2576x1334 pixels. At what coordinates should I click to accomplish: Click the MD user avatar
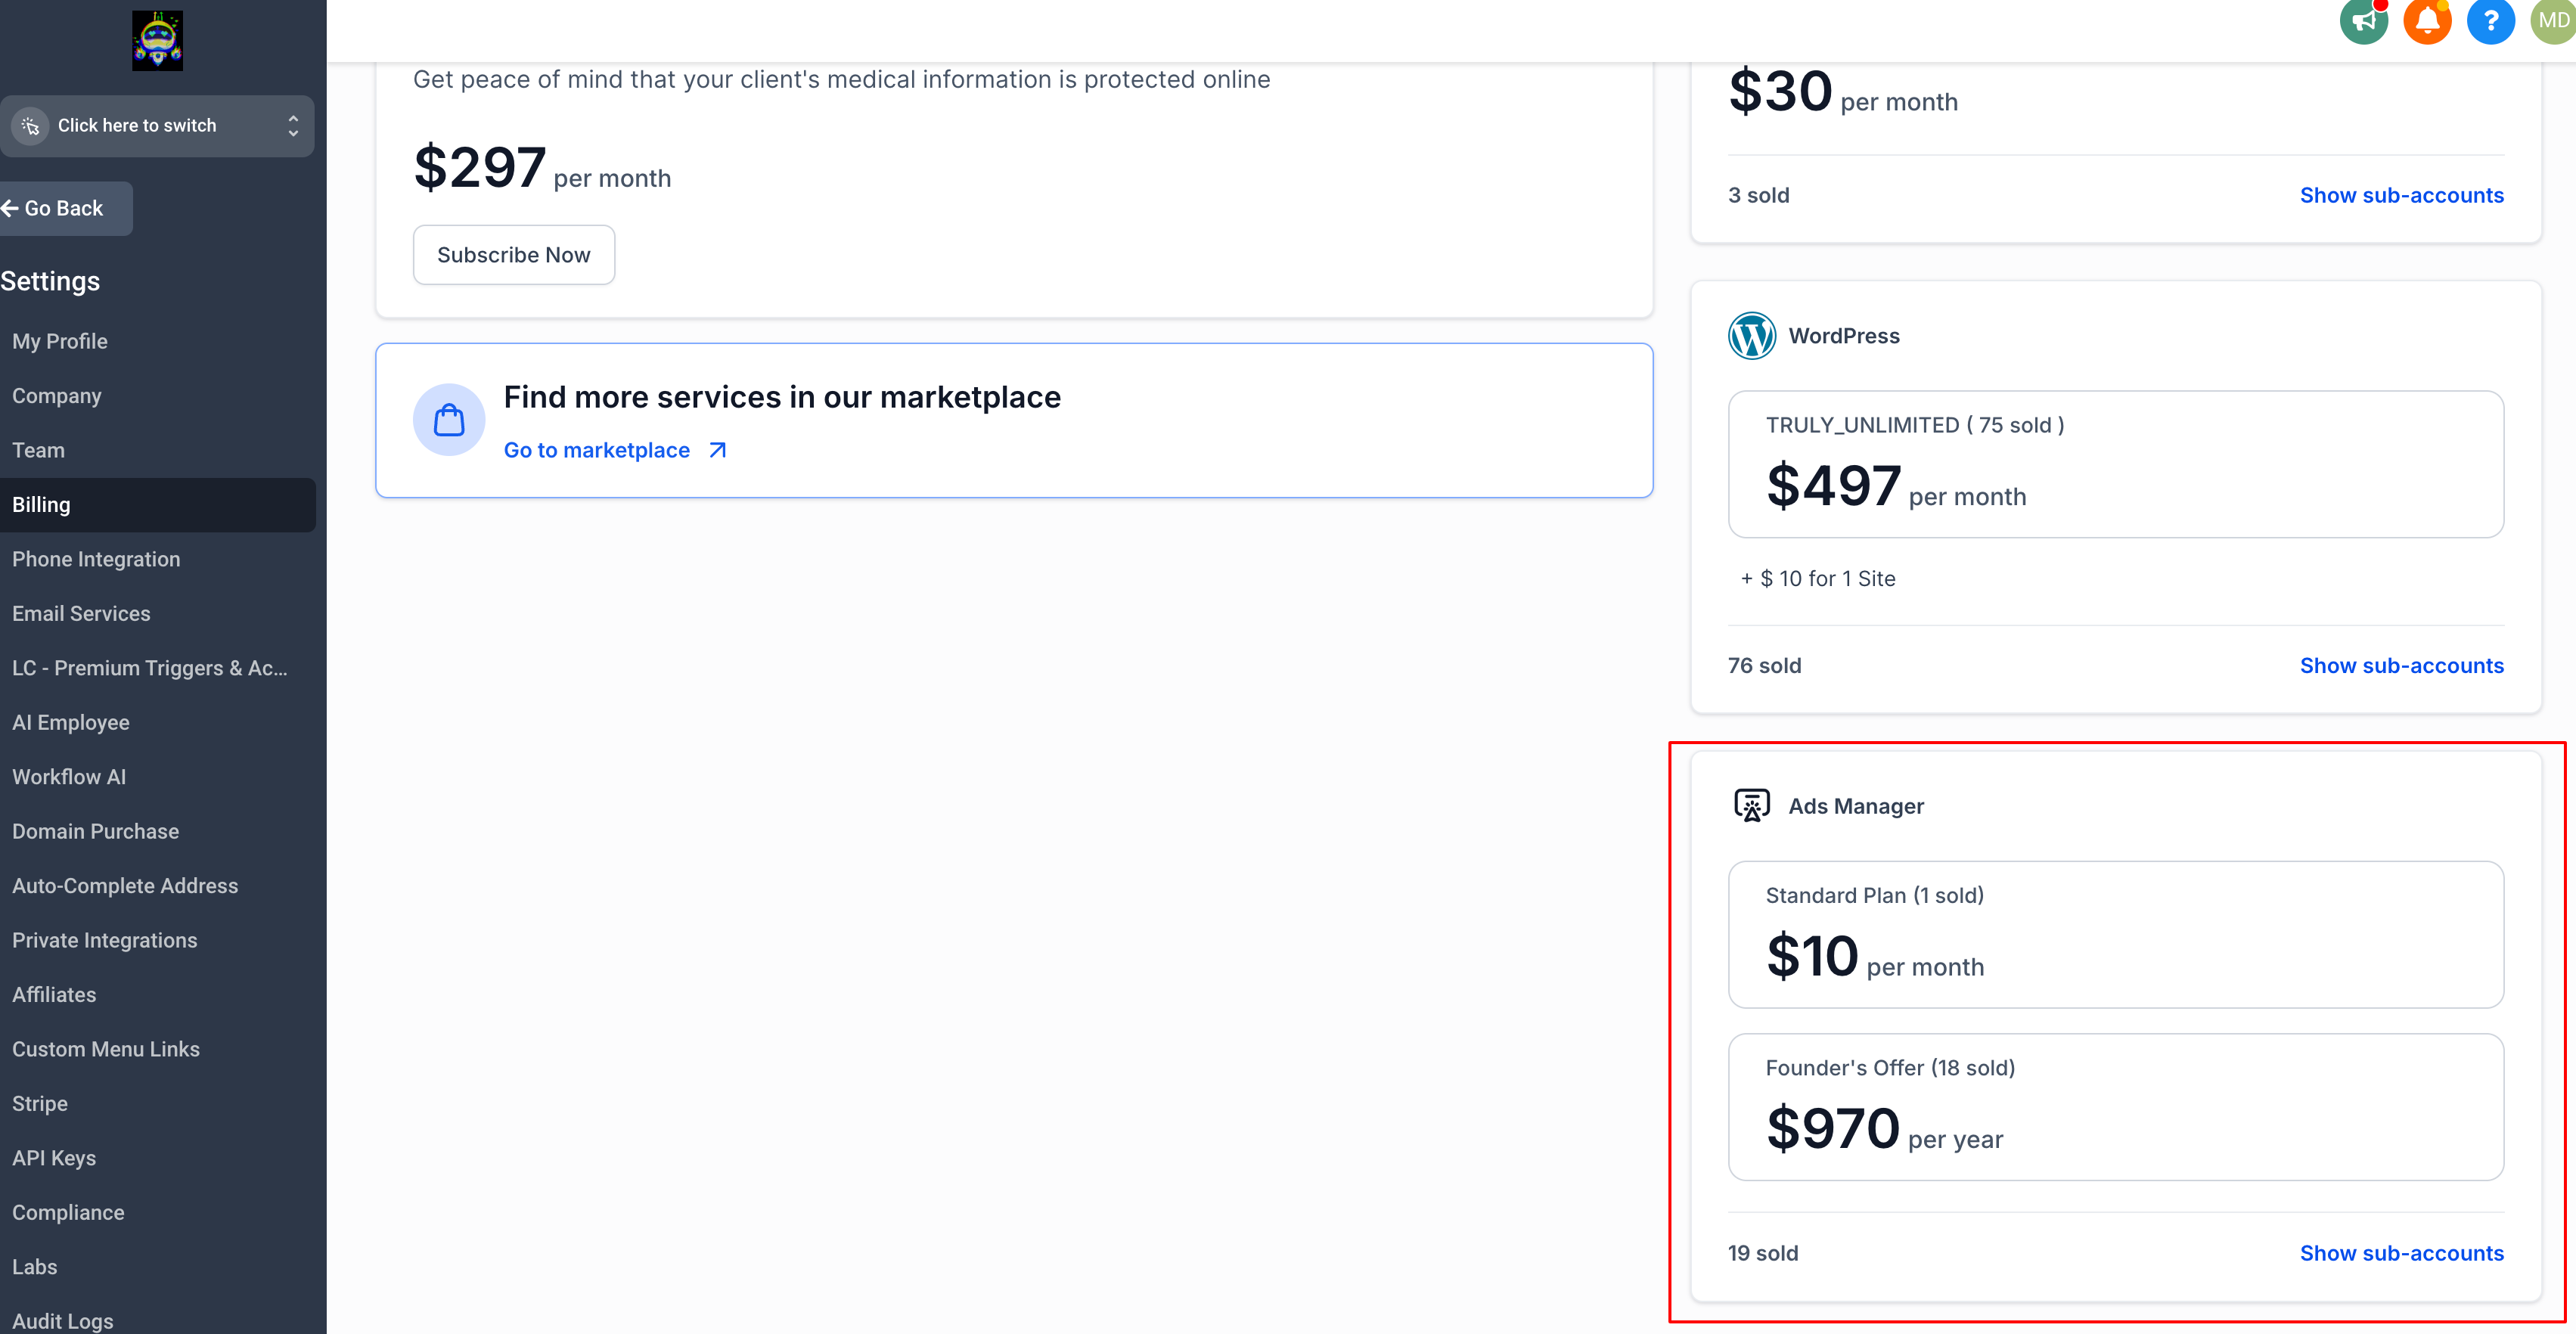coord(2553,21)
